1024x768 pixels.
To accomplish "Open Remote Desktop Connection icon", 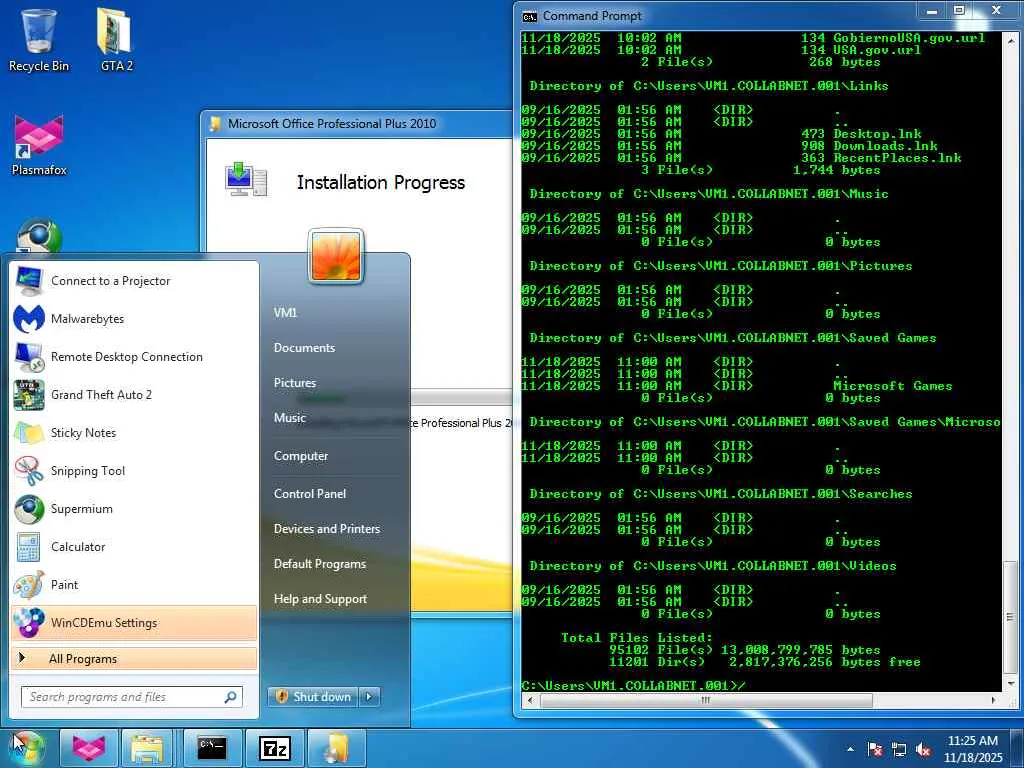I will click(x=29, y=357).
